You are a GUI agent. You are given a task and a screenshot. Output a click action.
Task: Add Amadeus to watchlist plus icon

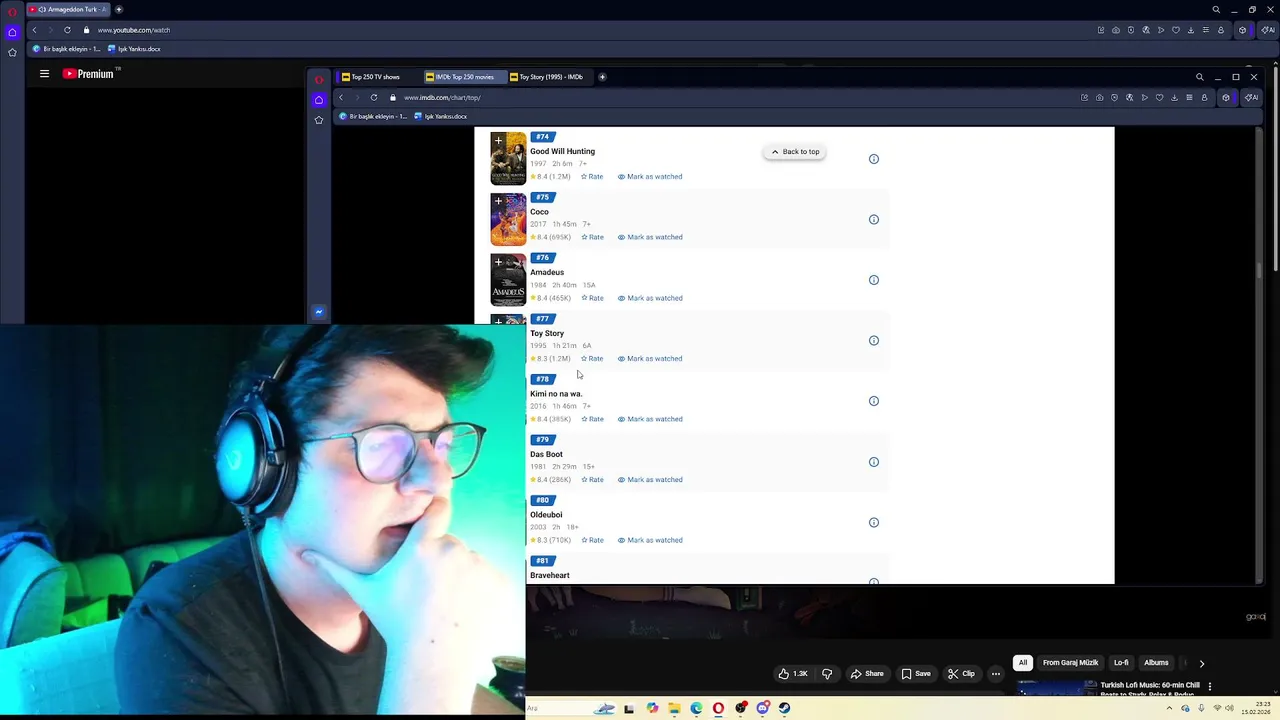pyautogui.click(x=498, y=262)
